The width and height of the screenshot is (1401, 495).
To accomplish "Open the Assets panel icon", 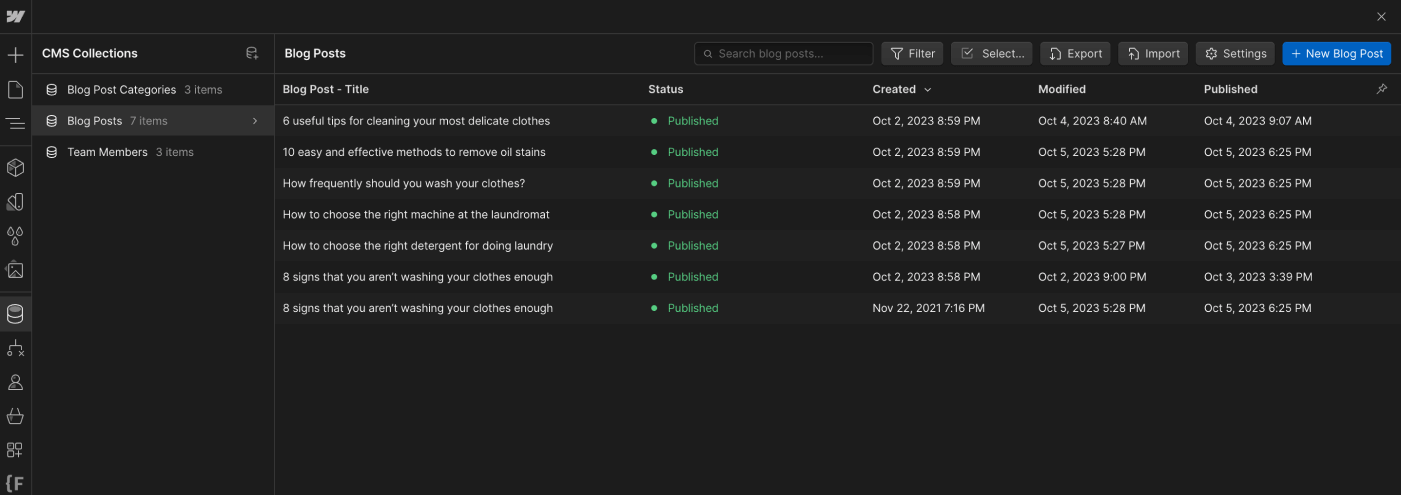I will 15,270.
